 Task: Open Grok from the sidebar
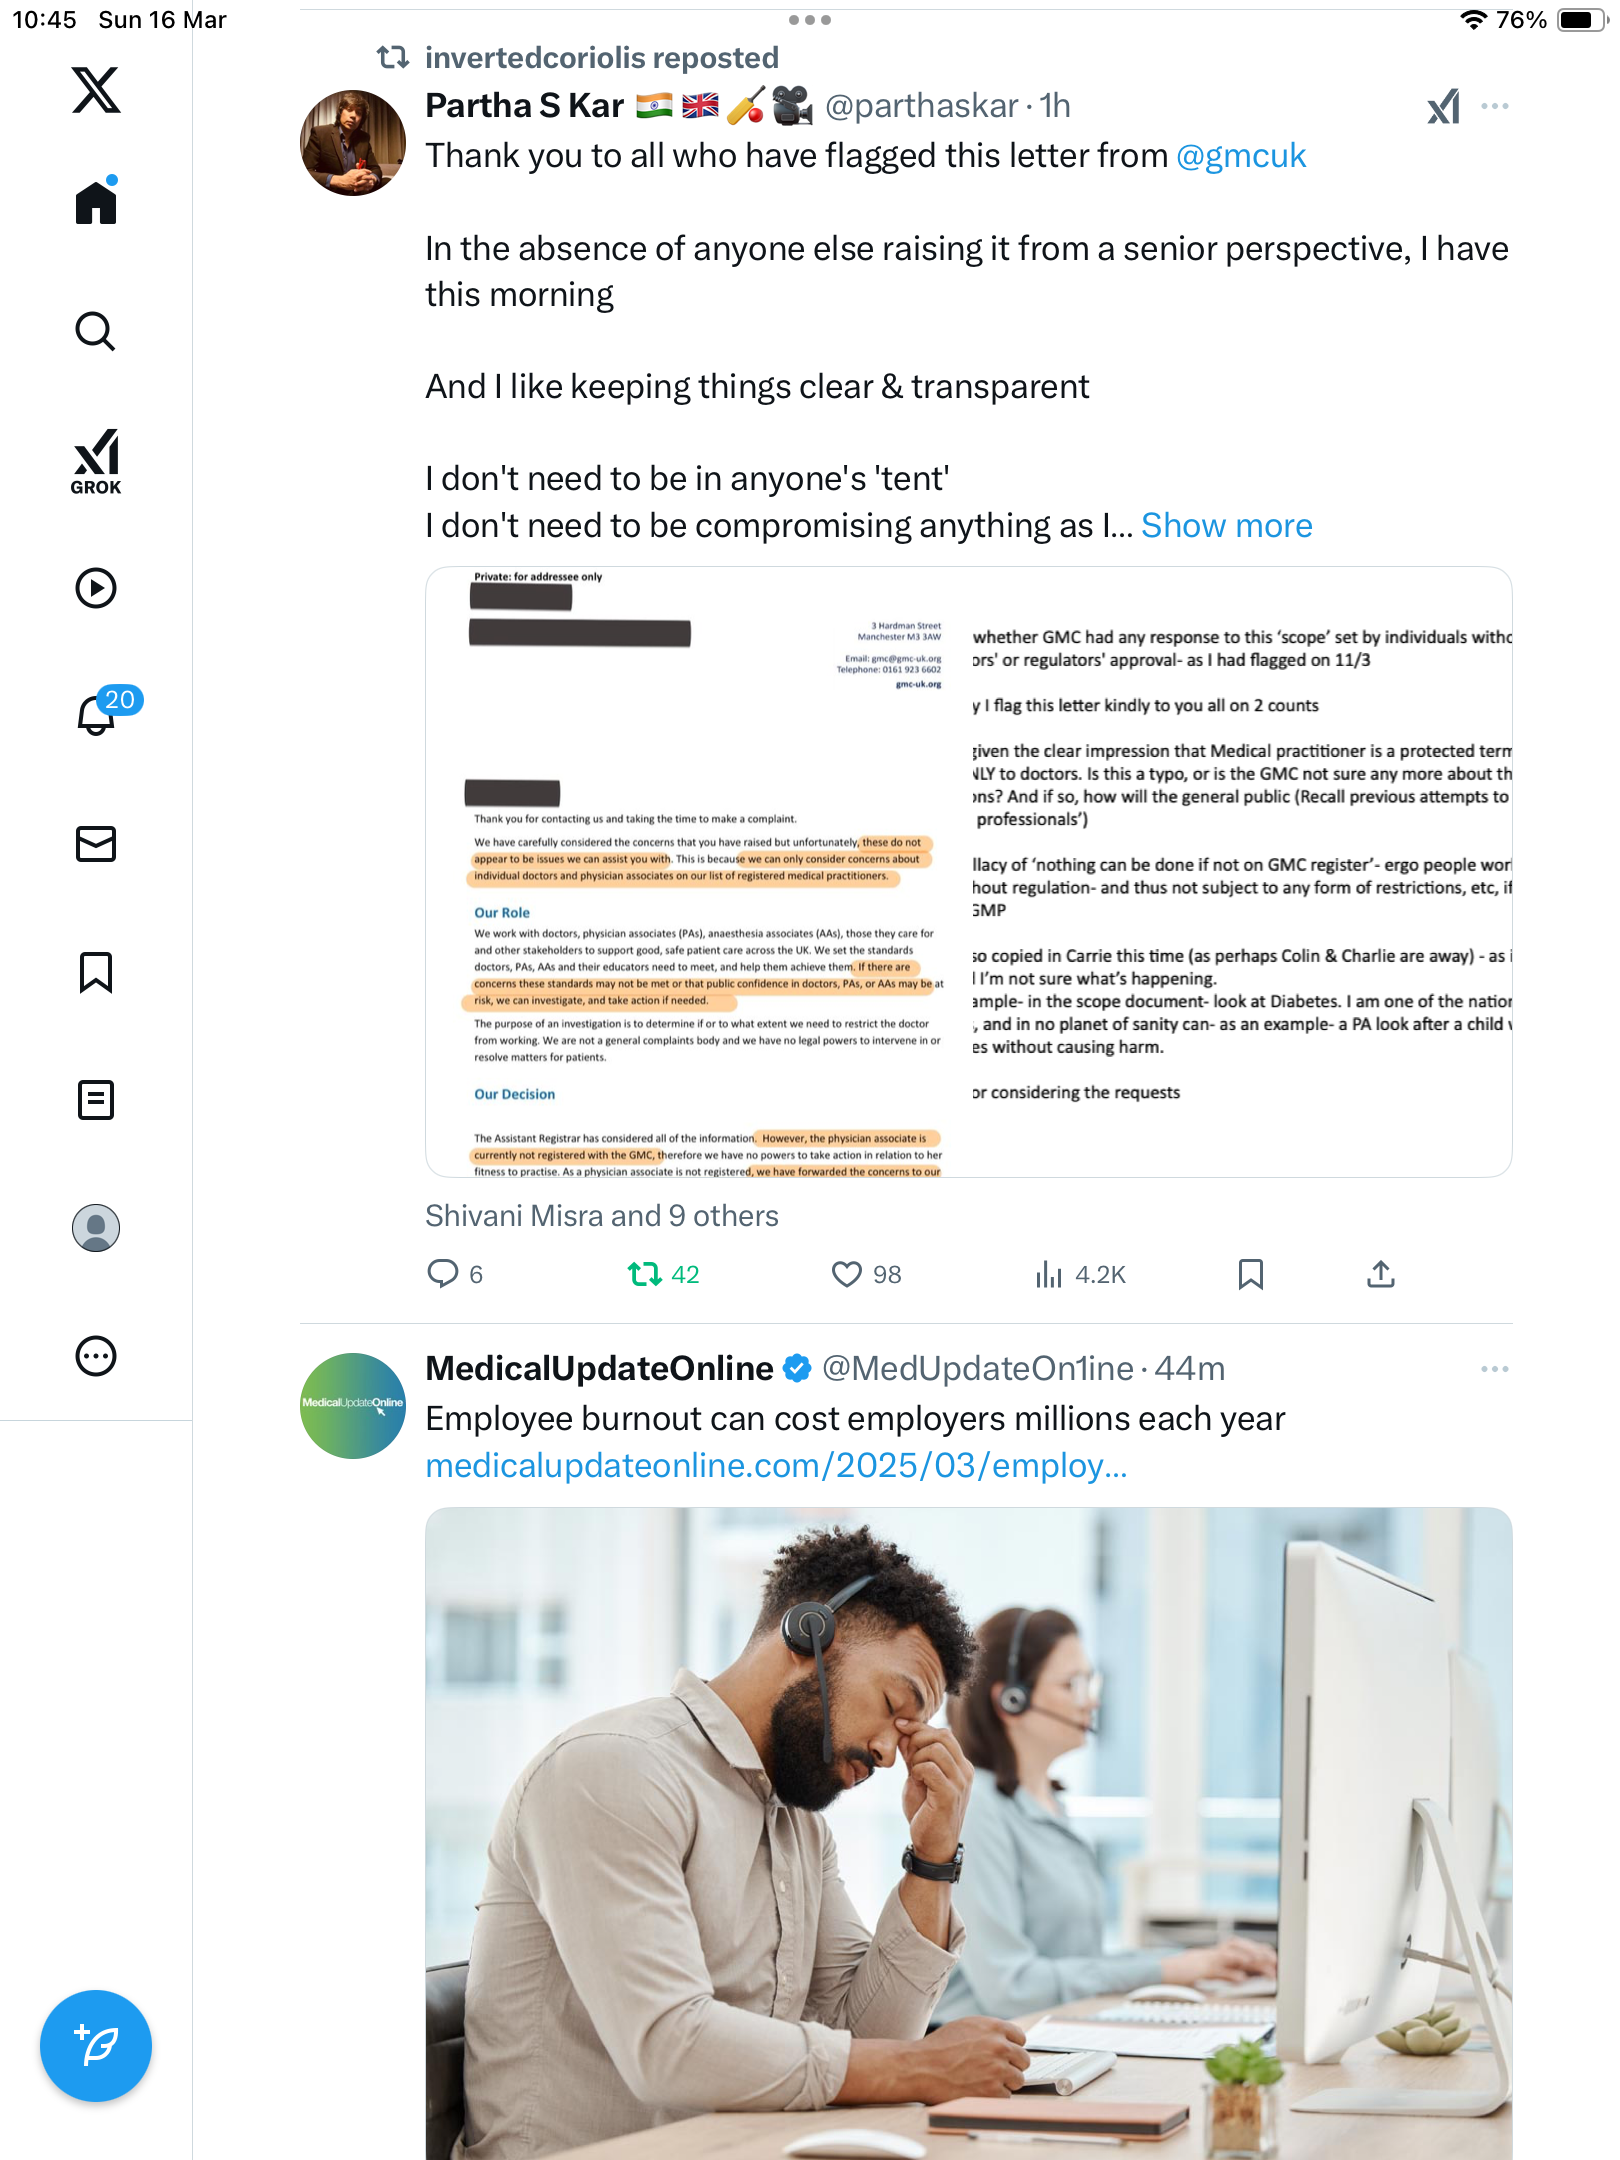click(x=96, y=462)
